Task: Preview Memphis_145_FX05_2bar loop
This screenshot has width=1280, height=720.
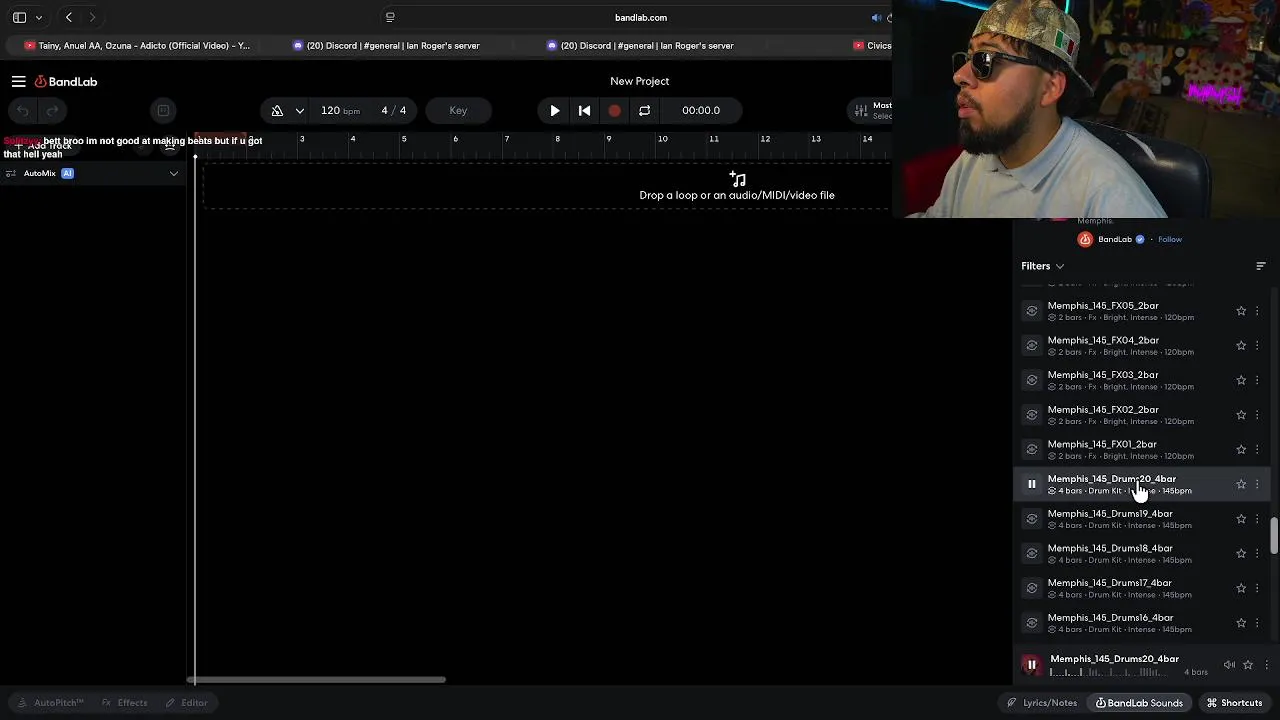Action: coord(1032,311)
